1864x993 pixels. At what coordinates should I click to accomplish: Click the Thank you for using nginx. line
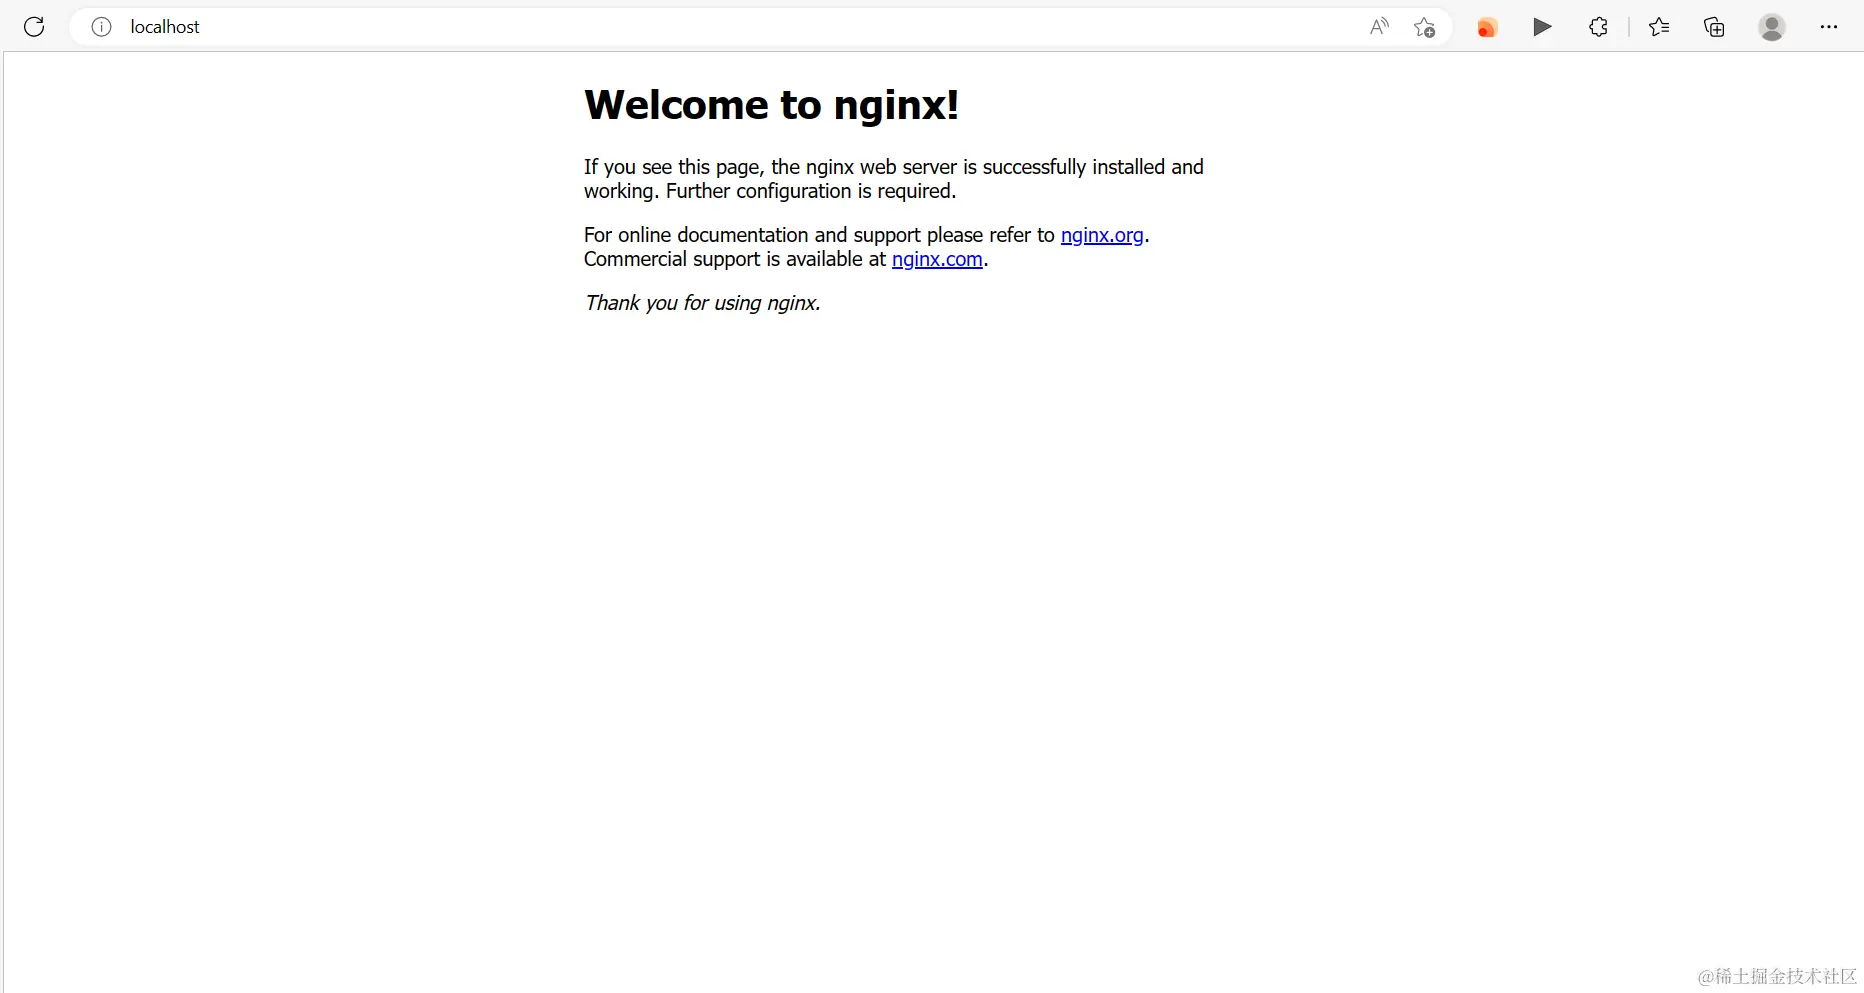pyautogui.click(x=702, y=303)
